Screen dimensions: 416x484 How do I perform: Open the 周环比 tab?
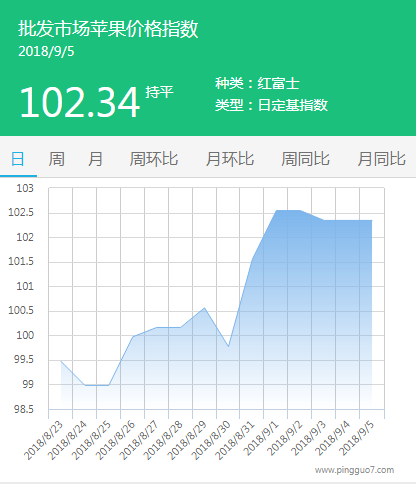[154, 159]
